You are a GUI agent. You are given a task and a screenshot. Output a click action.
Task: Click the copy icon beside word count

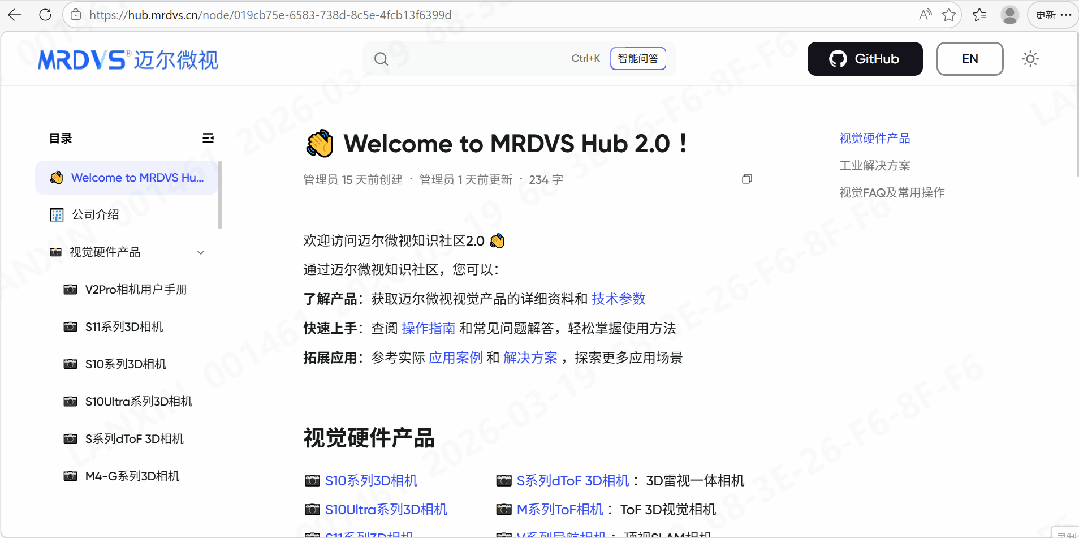[746, 179]
